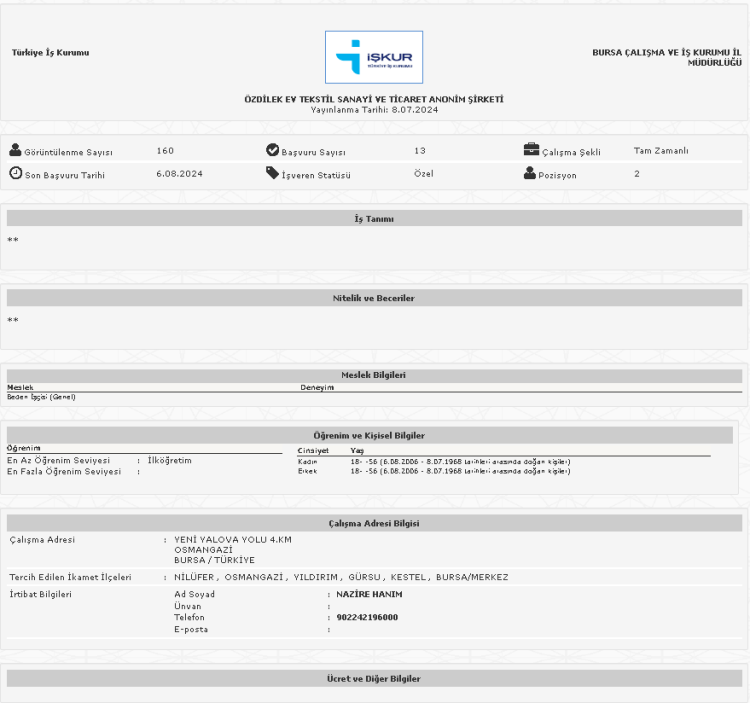Click the Başvuru Sayısı checkmark icon
The width and height of the screenshot is (750, 703).
click(x=272, y=151)
